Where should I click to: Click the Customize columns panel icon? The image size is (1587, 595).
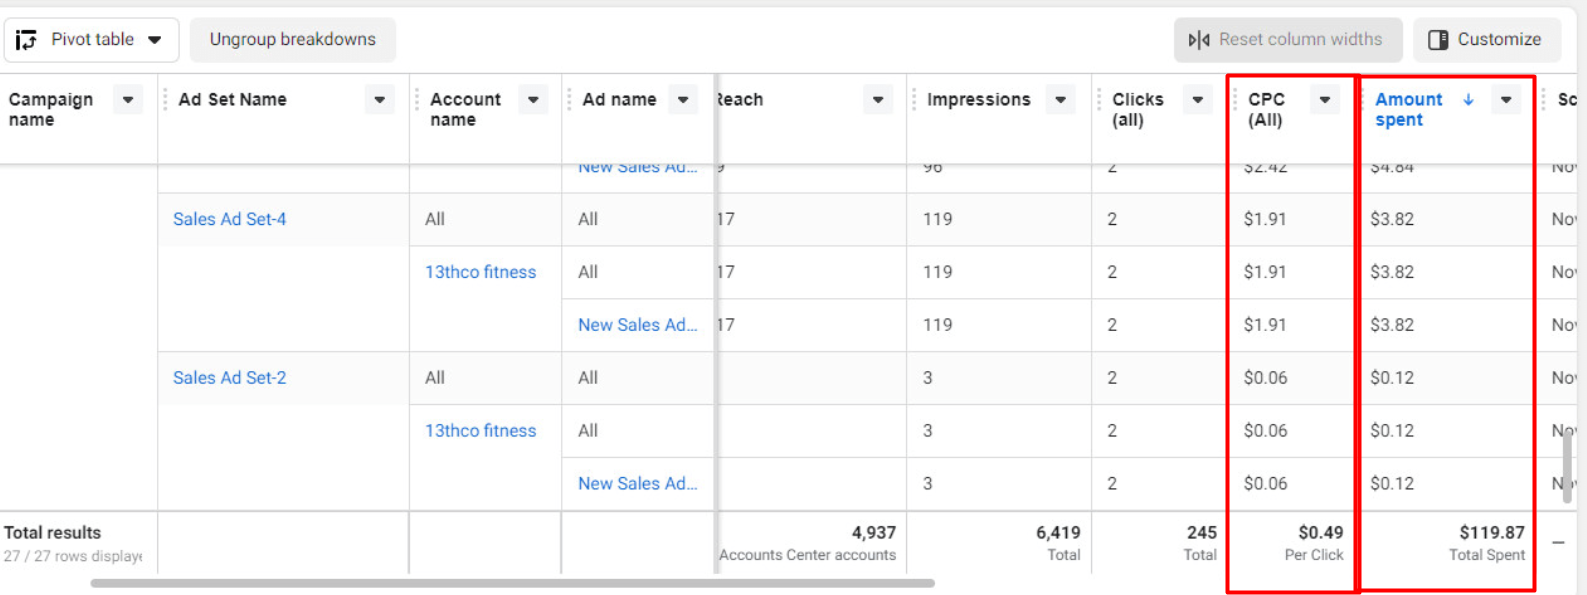[x=1437, y=40]
